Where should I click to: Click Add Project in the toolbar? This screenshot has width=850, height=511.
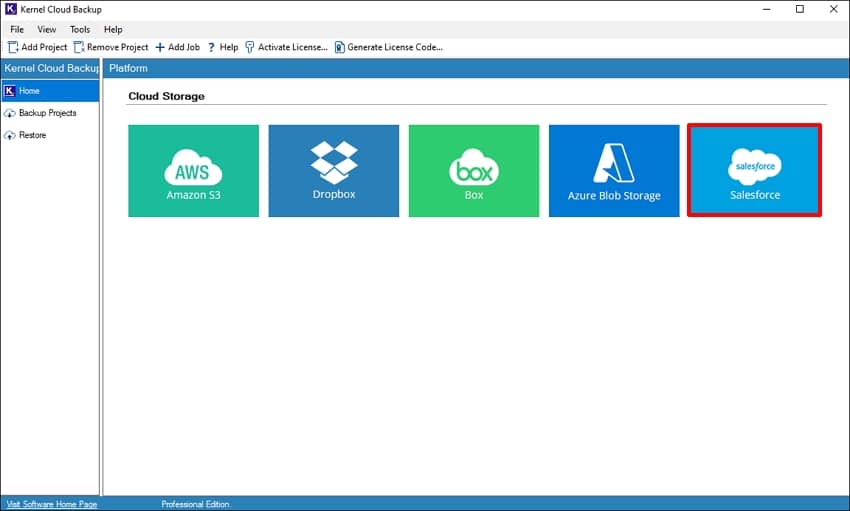37,47
